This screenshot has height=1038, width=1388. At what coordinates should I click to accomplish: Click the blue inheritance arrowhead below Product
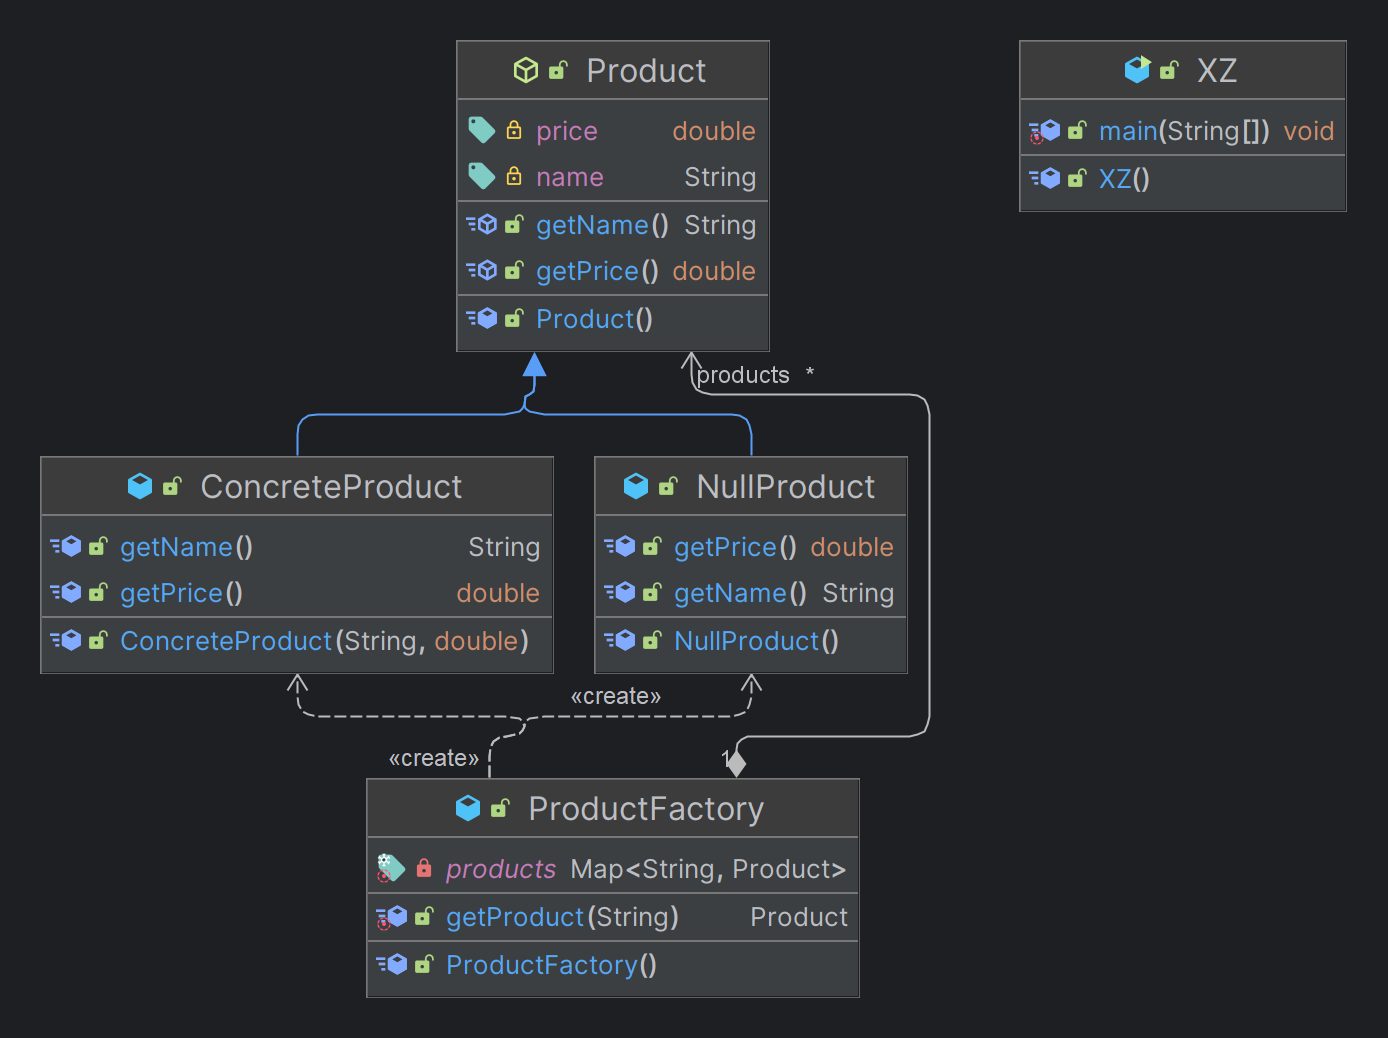[x=535, y=365]
